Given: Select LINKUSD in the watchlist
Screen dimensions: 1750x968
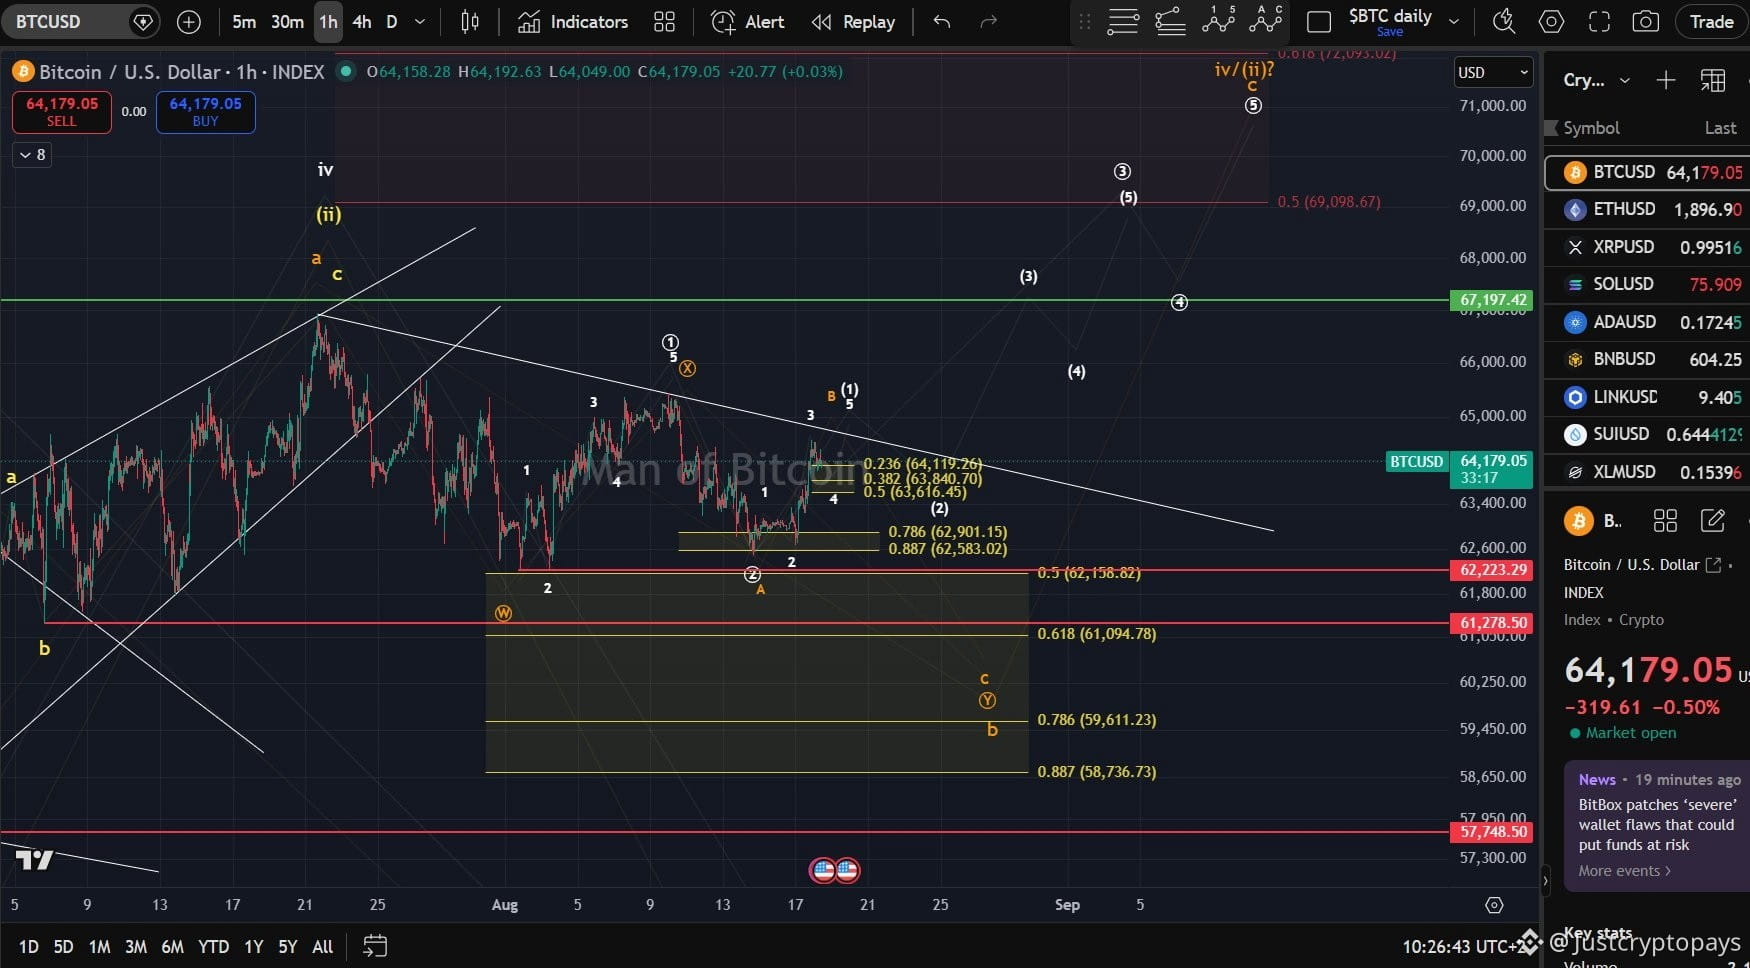Looking at the screenshot, I should 1647,397.
